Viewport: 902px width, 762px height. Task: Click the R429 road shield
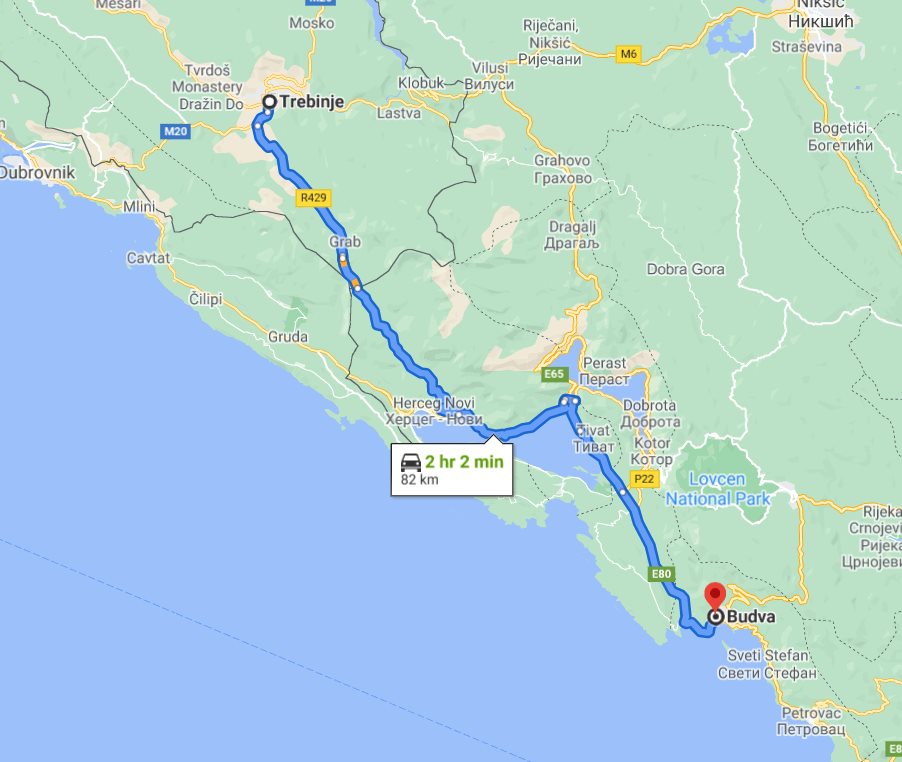tap(314, 198)
